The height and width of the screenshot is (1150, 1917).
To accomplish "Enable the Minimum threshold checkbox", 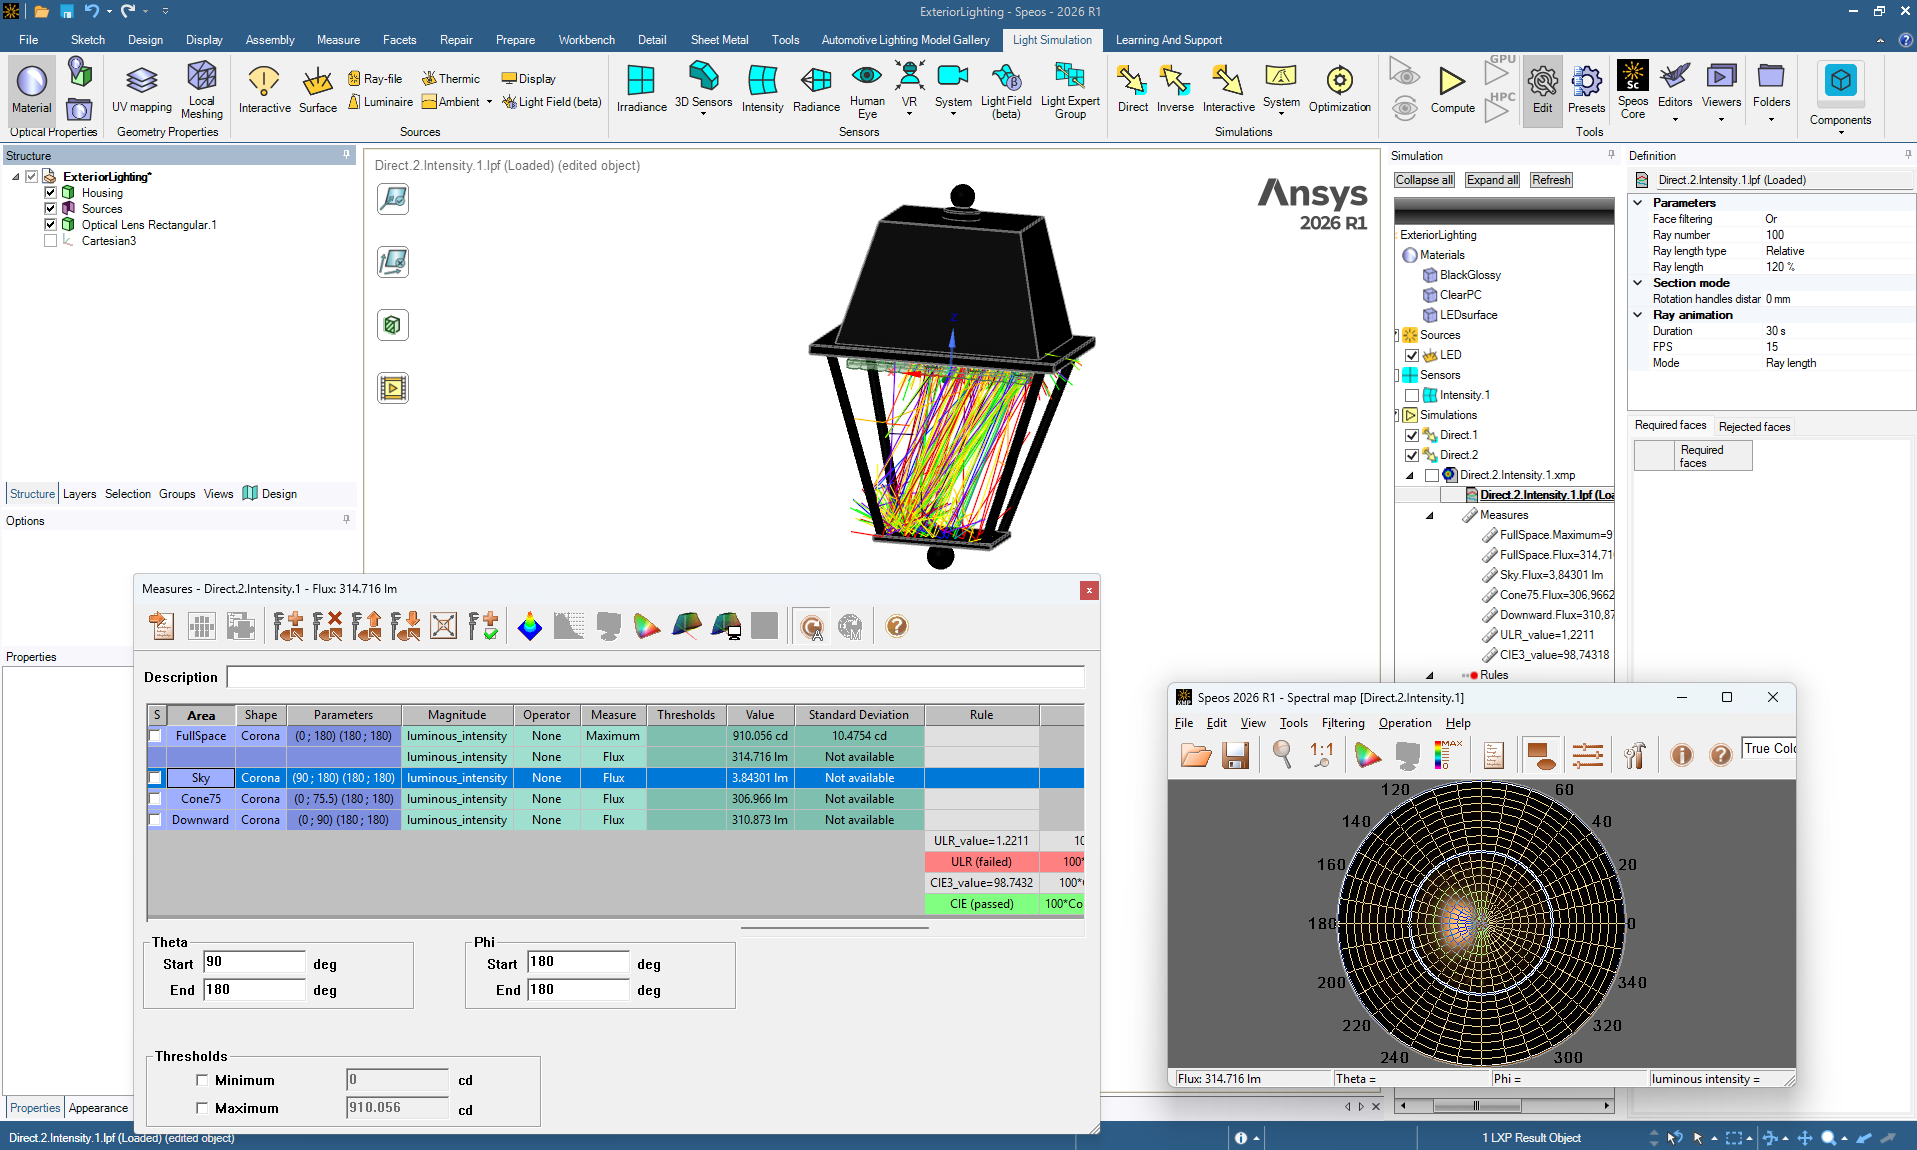I will tap(202, 1080).
